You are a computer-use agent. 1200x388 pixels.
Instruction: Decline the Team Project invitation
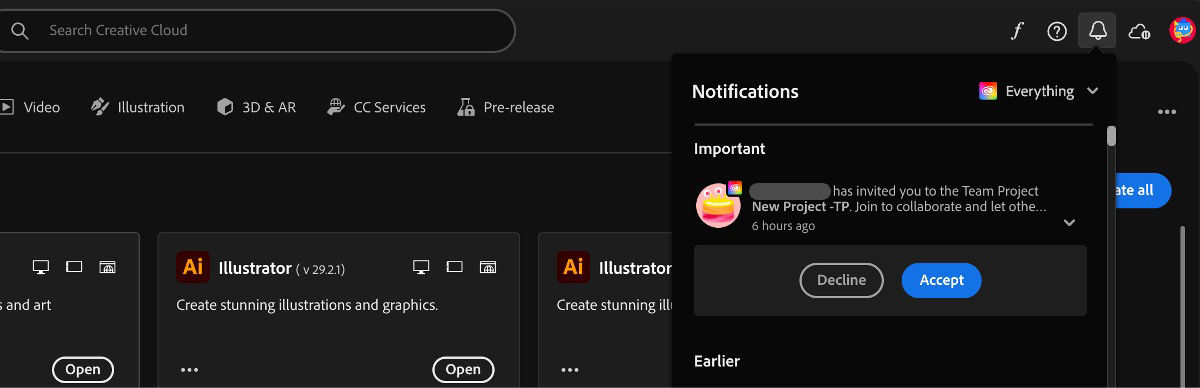click(x=841, y=280)
